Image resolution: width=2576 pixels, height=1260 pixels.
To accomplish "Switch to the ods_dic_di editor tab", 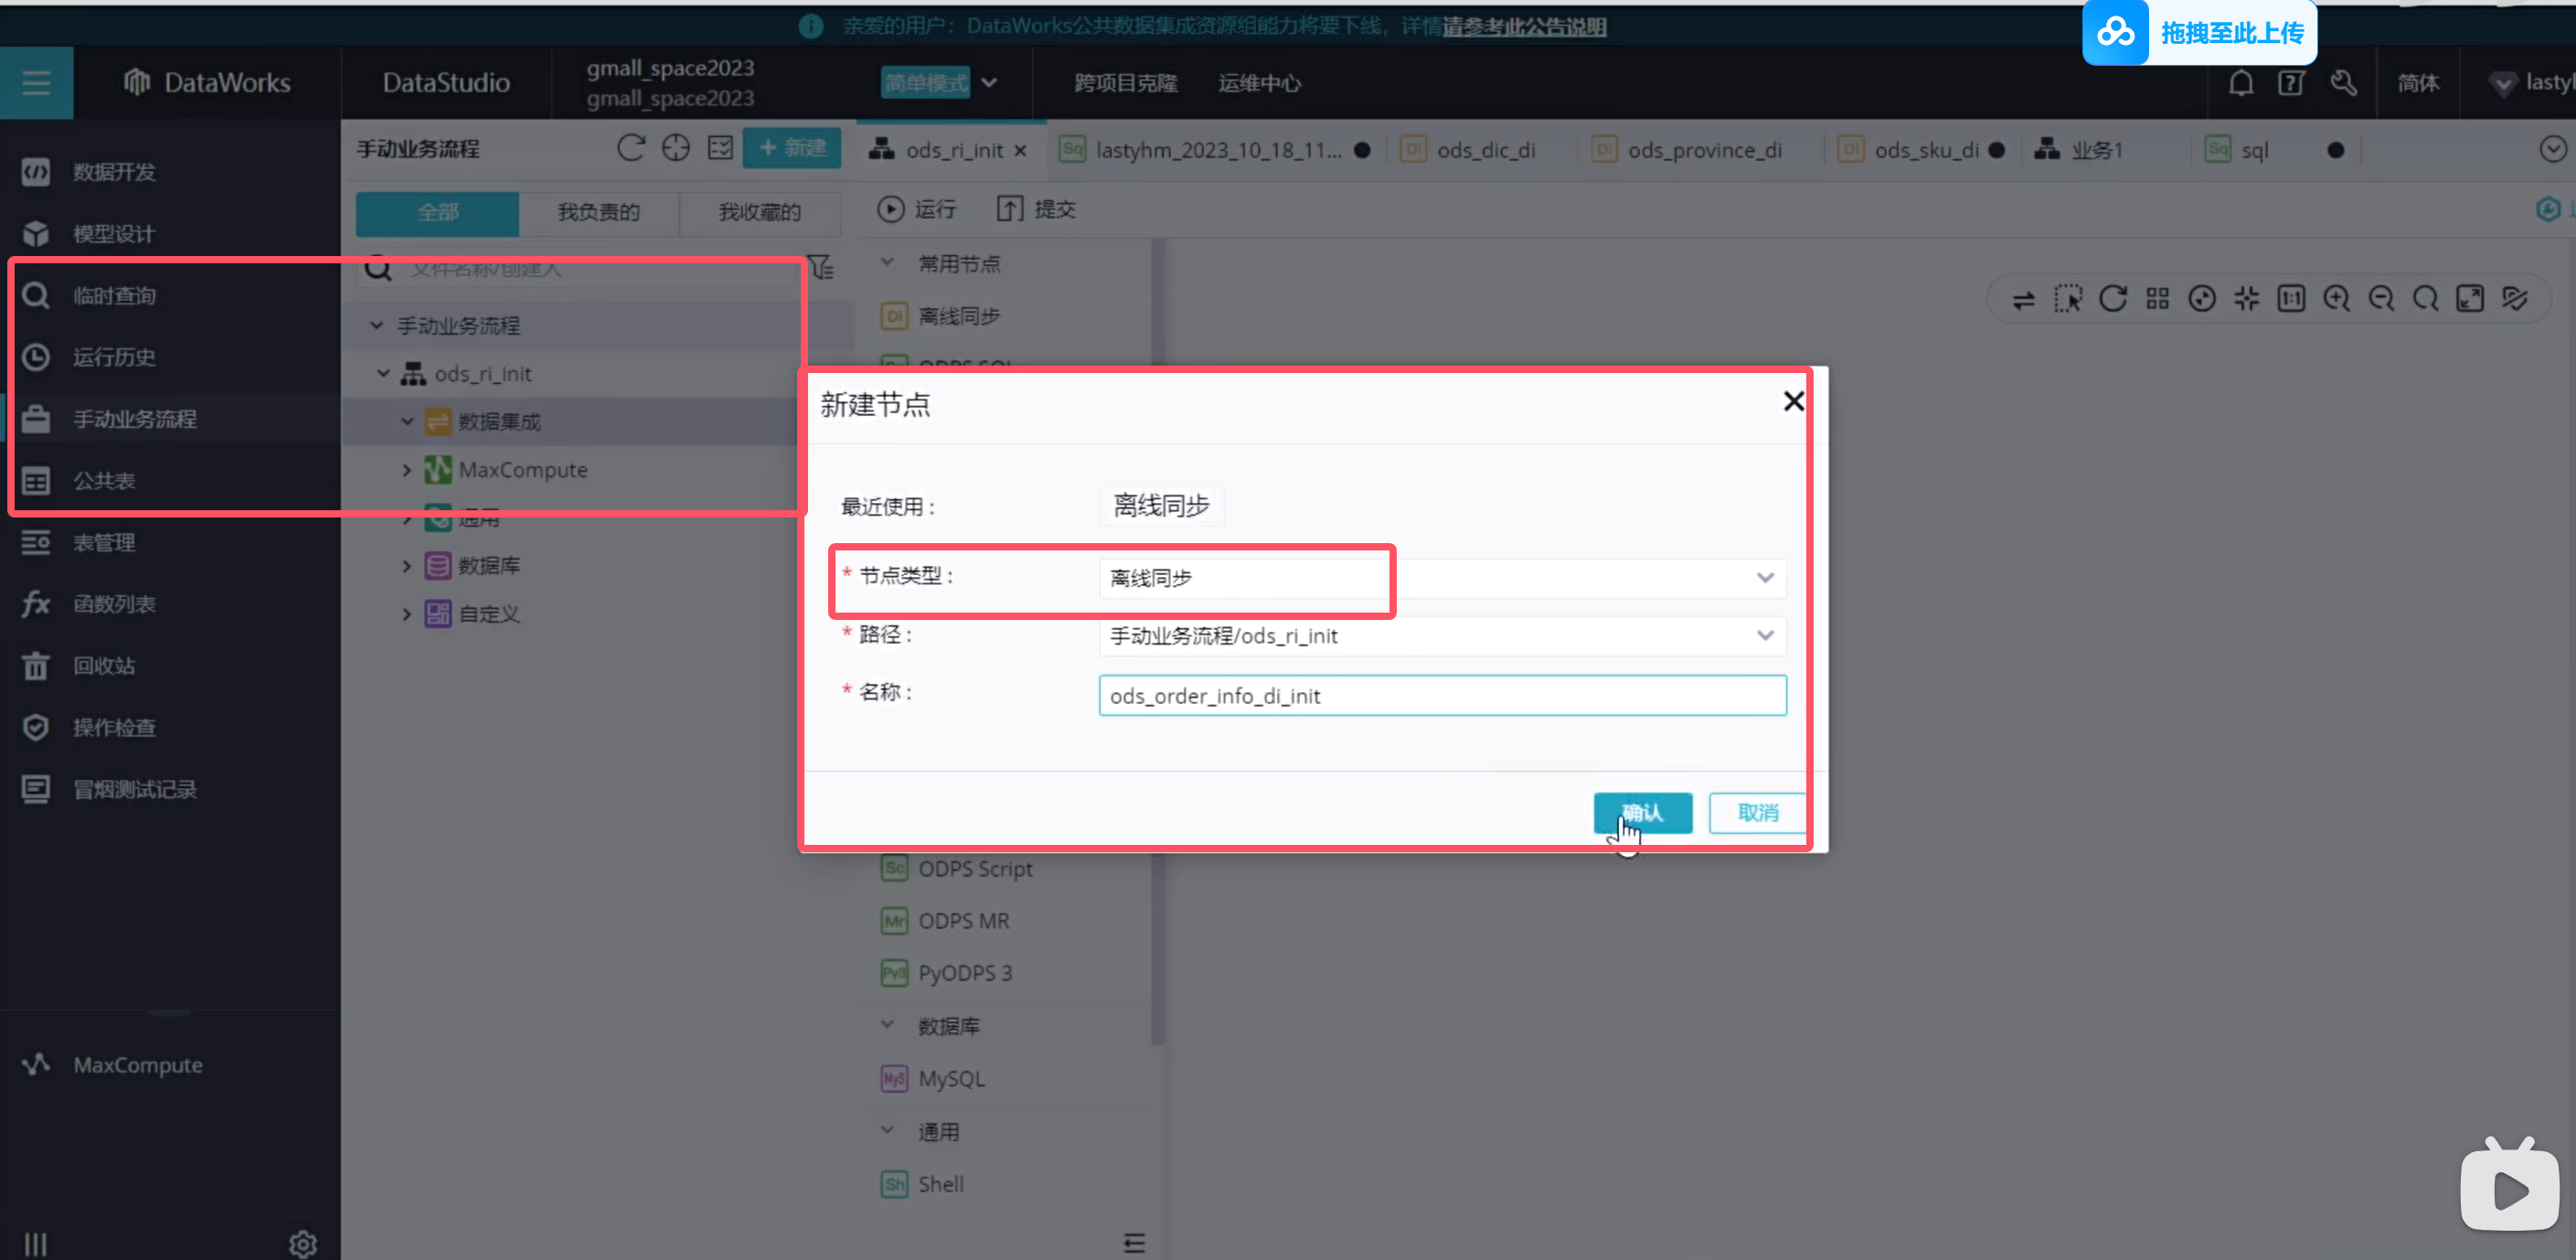I will 1485,150.
